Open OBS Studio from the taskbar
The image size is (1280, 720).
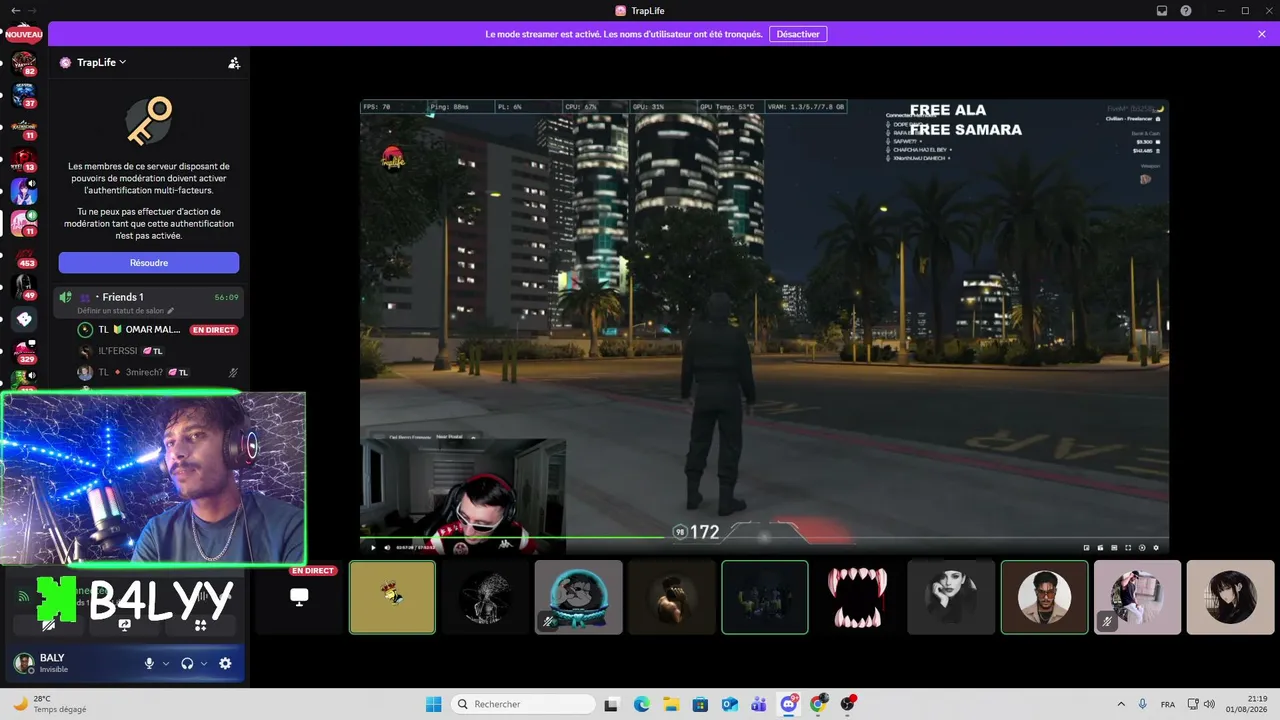(x=848, y=704)
